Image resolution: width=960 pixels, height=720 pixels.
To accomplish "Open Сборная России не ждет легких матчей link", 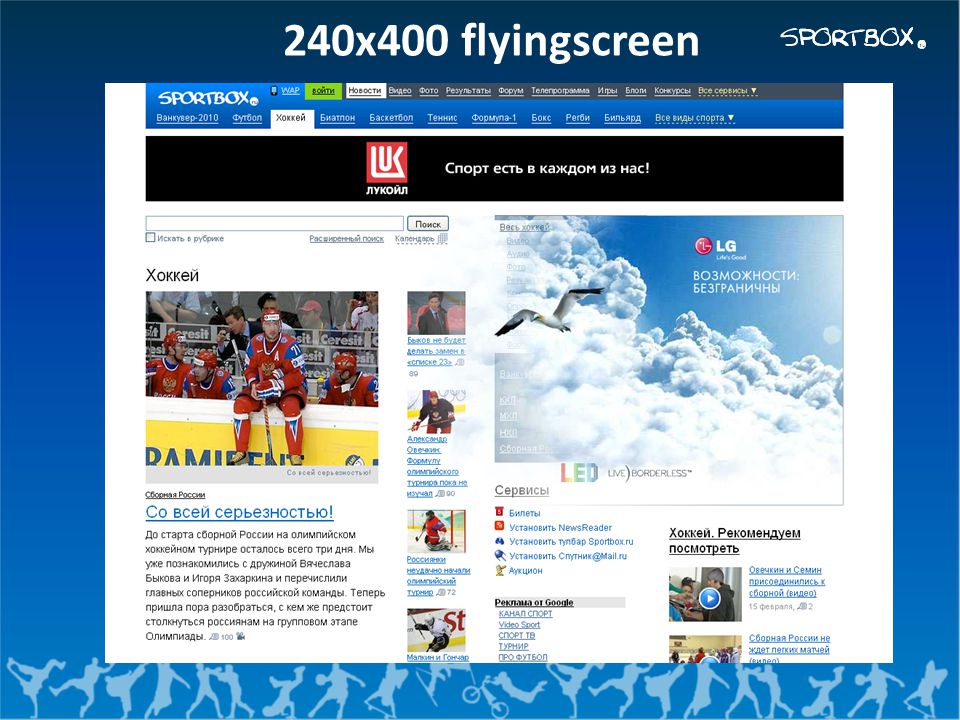I will (789, 650).
